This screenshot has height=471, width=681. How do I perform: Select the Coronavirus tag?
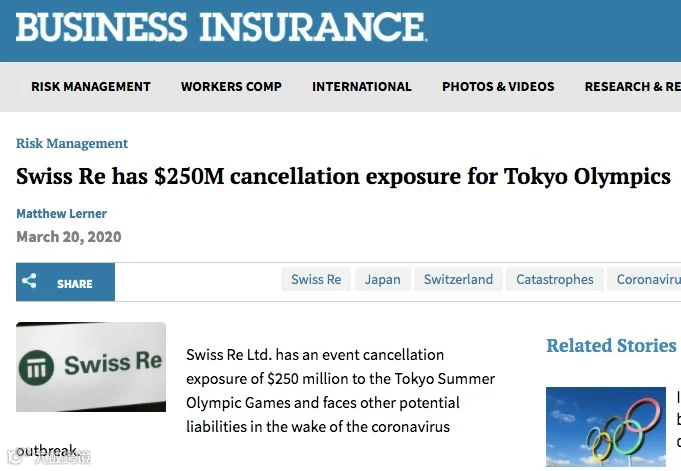645,279
